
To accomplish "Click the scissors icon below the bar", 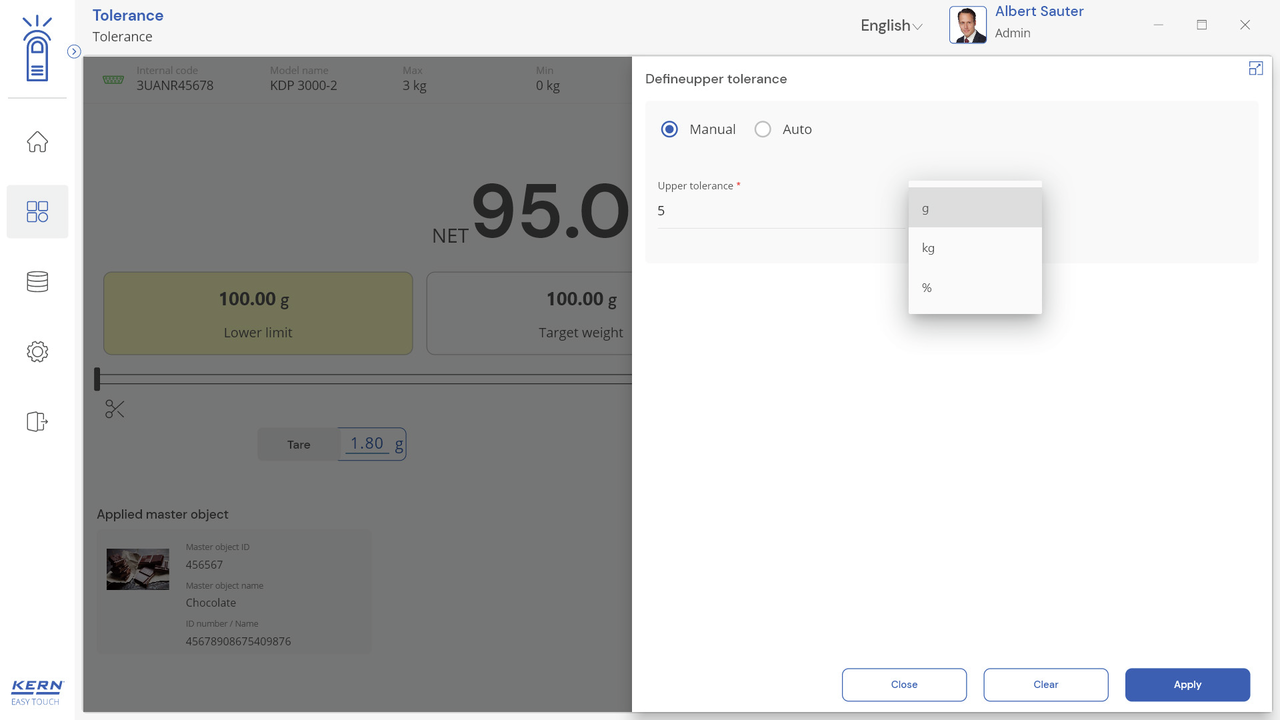I will tap(115, 409).
